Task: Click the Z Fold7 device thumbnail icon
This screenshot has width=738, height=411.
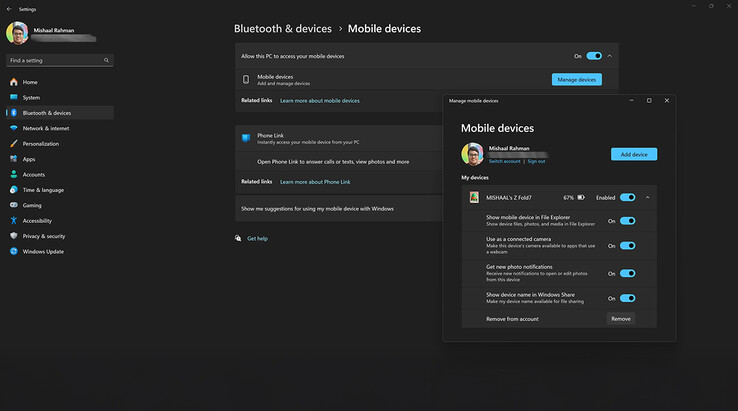Action: click(x=474, y=197)
